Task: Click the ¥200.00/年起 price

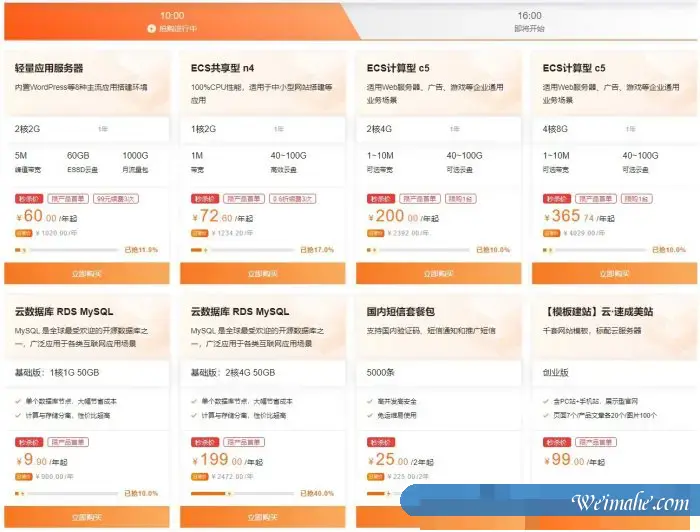Action: coord(403,216)
